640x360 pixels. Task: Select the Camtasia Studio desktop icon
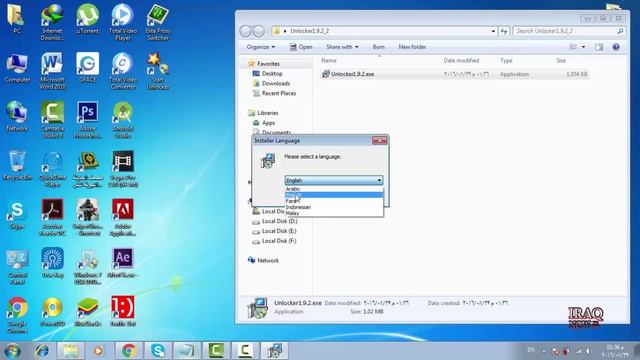(52, 120)
